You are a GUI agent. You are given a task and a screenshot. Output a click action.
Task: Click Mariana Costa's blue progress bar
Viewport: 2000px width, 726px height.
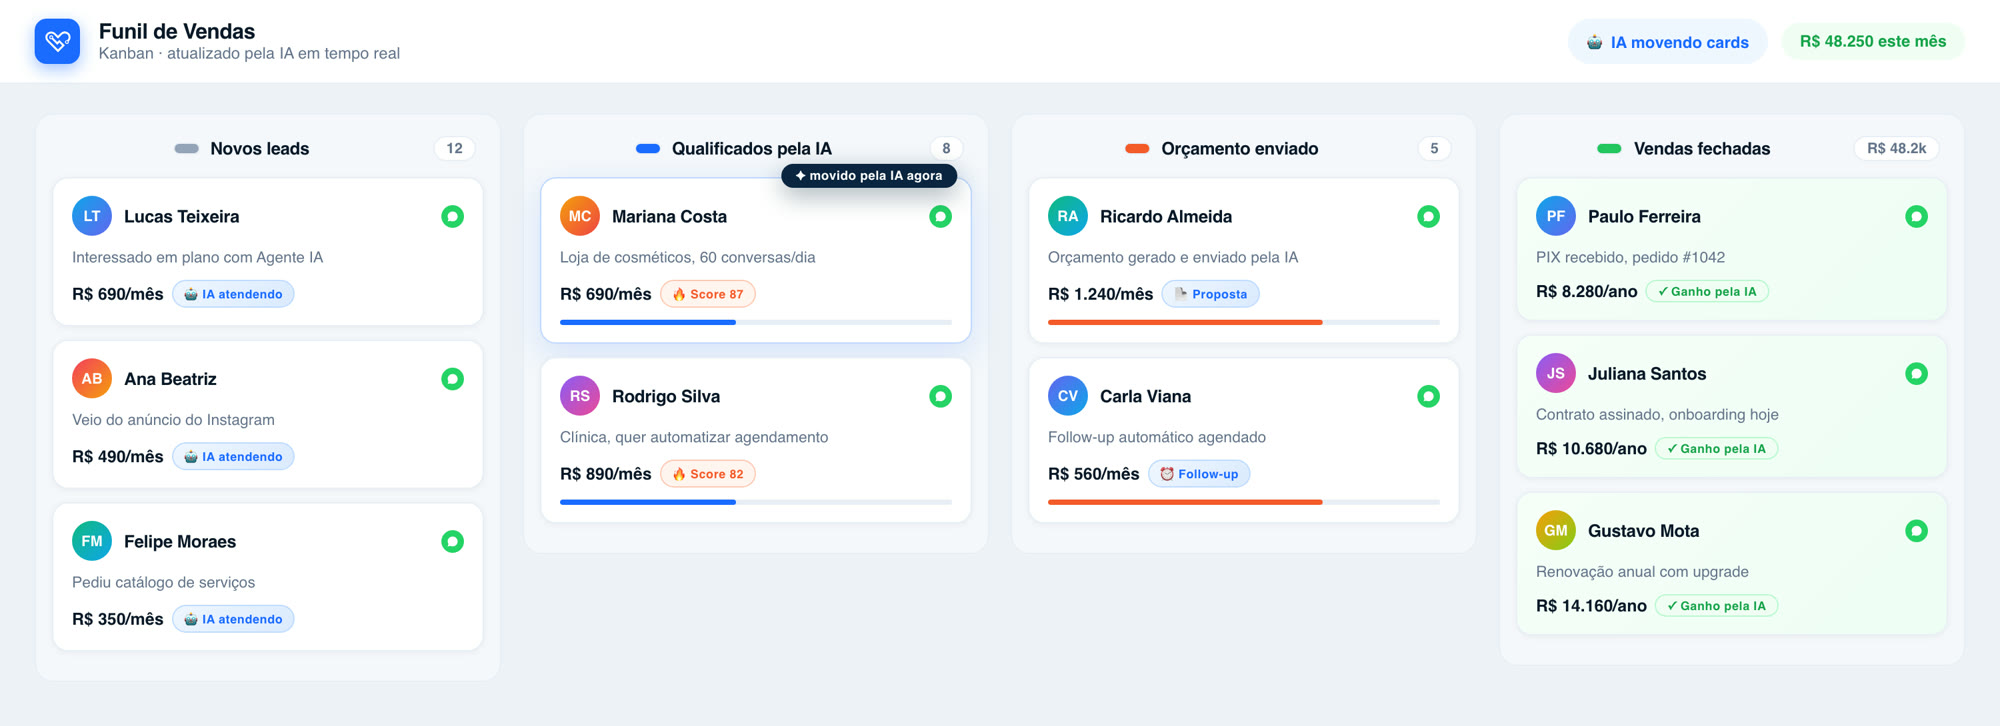coord(756,322)
